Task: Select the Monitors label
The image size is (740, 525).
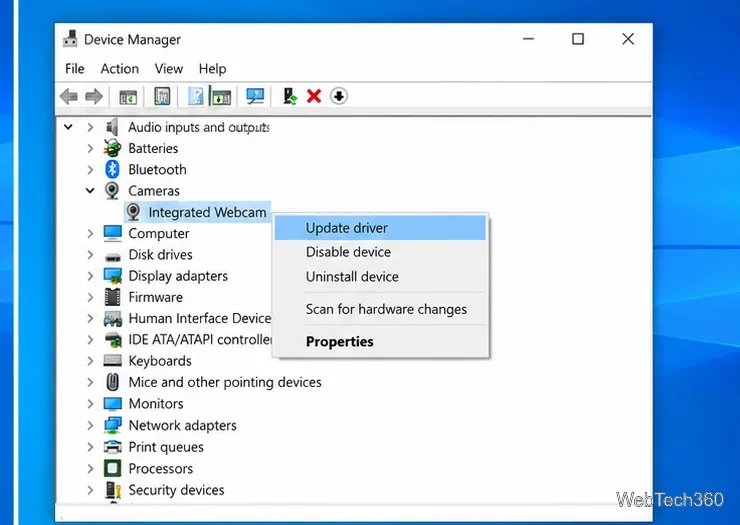Action: pyautogui.click(x=156, y=404)
